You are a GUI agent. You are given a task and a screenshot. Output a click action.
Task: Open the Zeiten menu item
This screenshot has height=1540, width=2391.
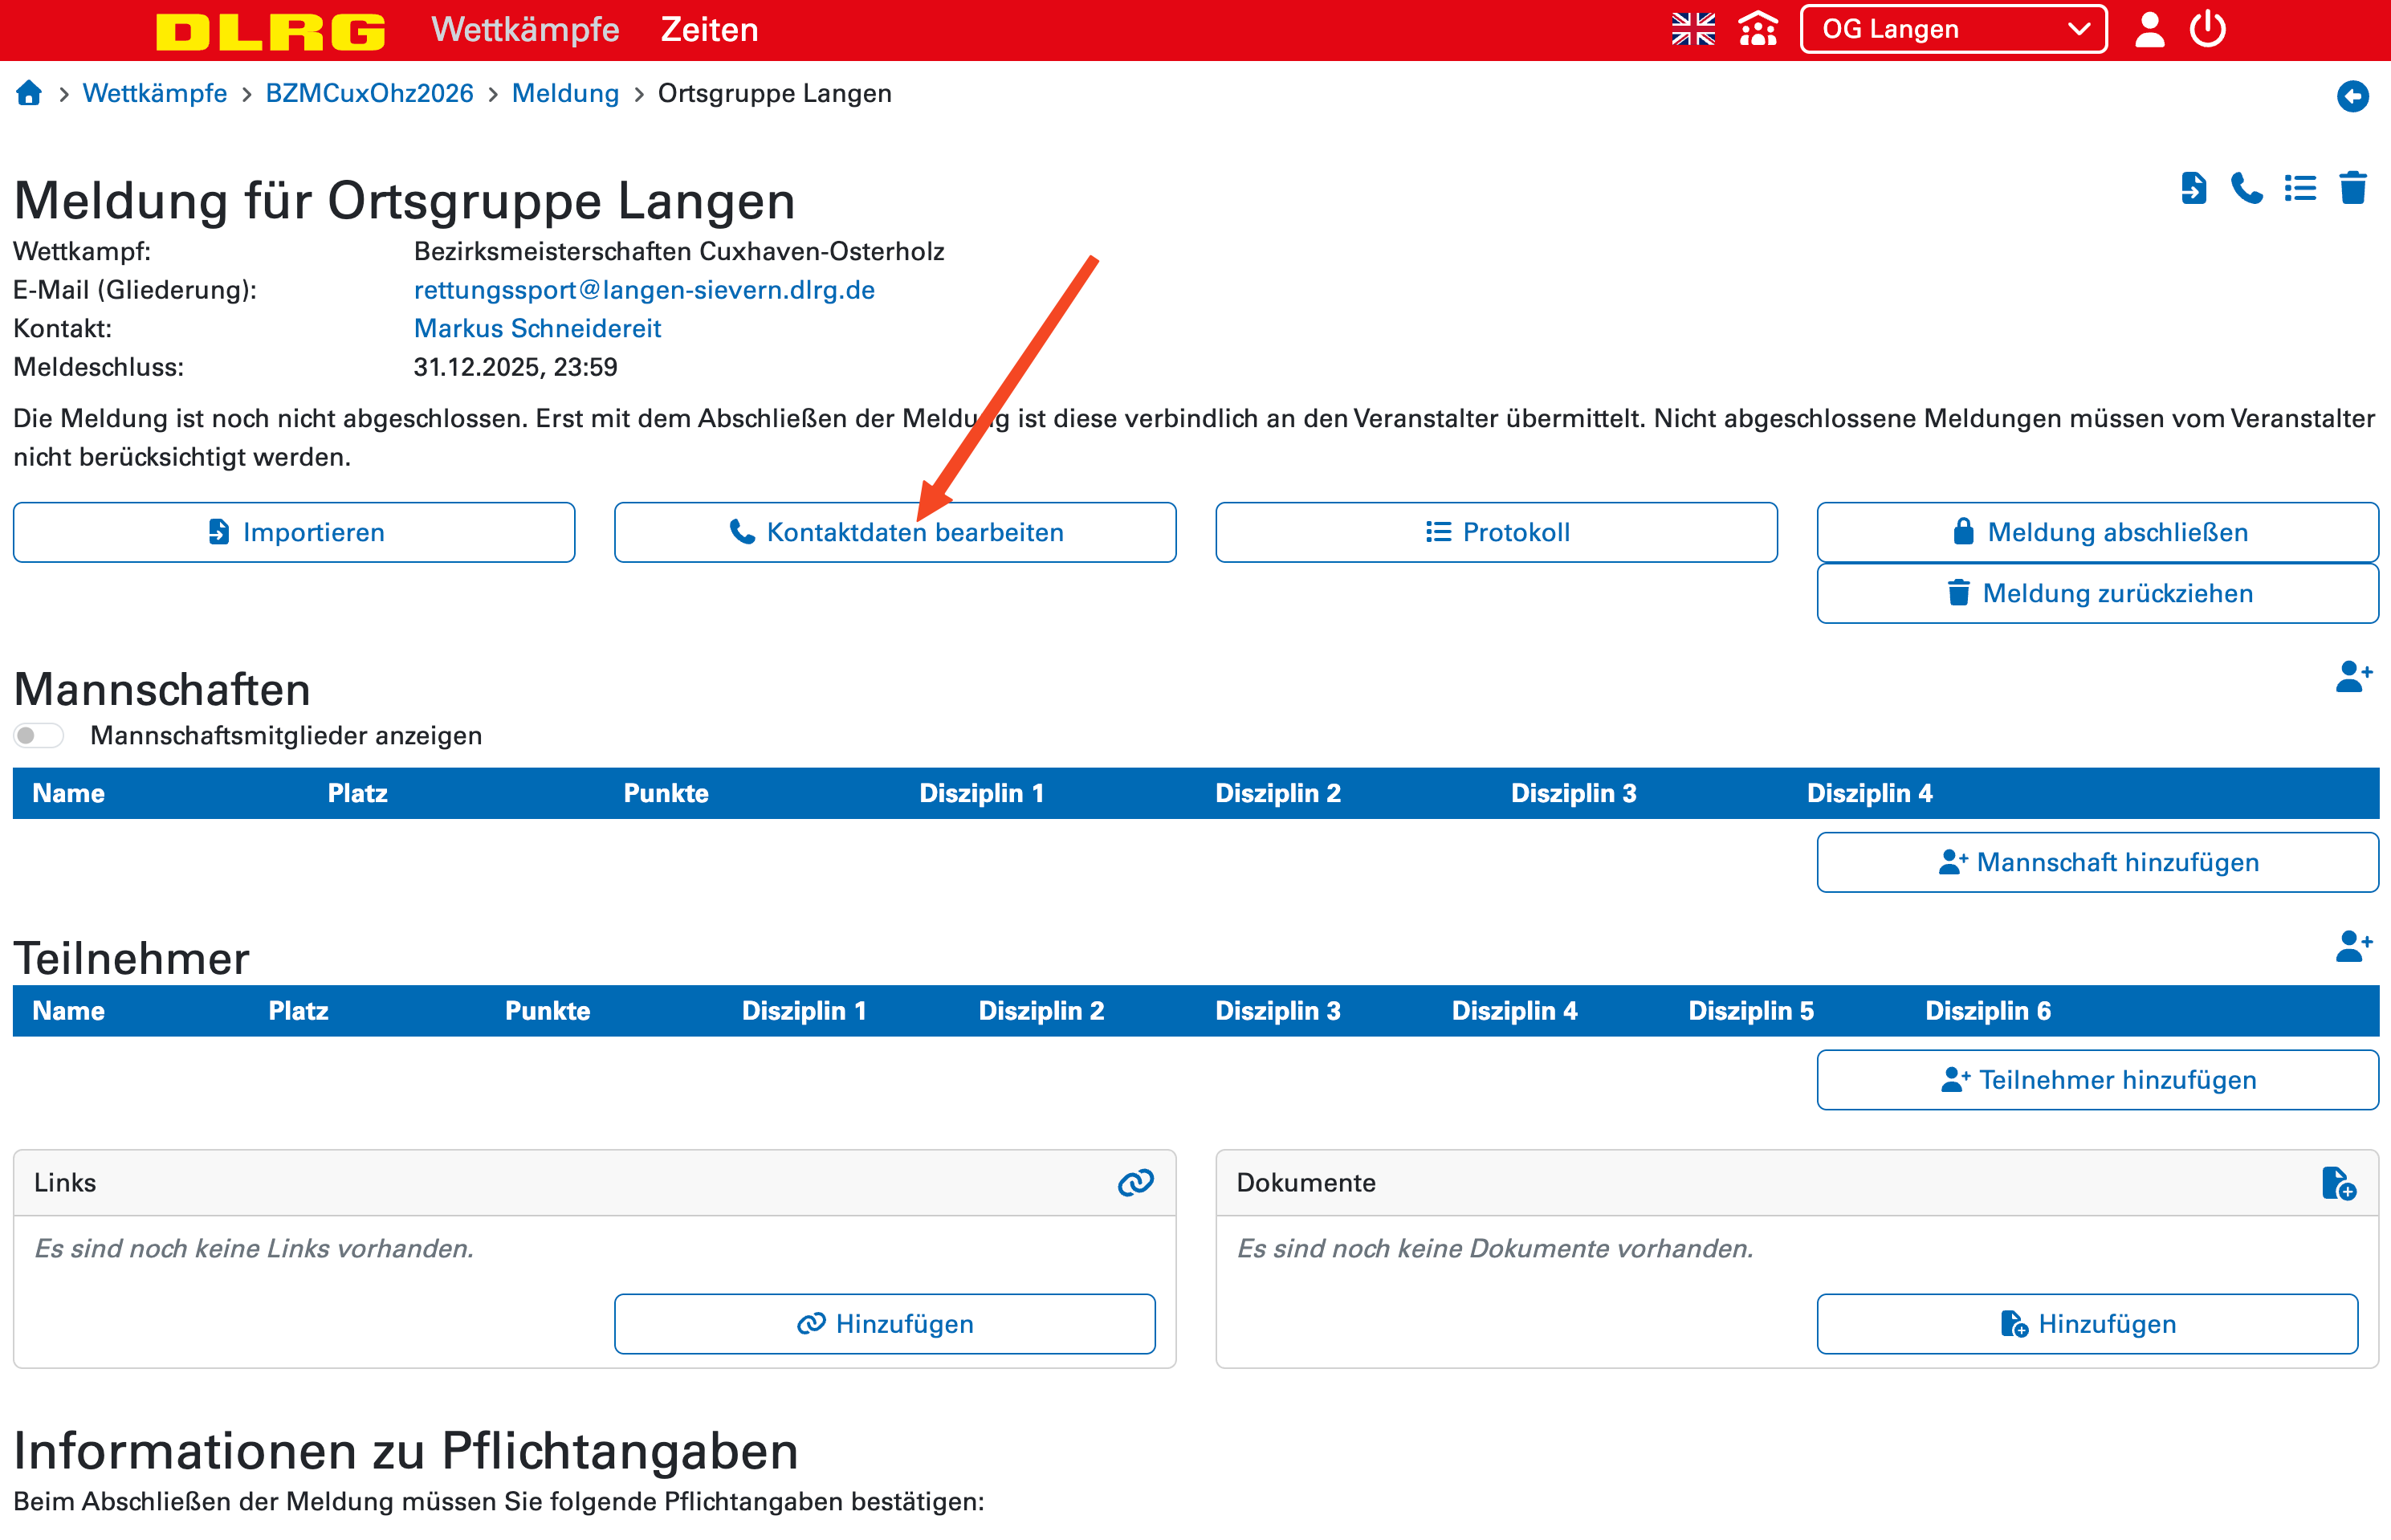coord(709,29)
